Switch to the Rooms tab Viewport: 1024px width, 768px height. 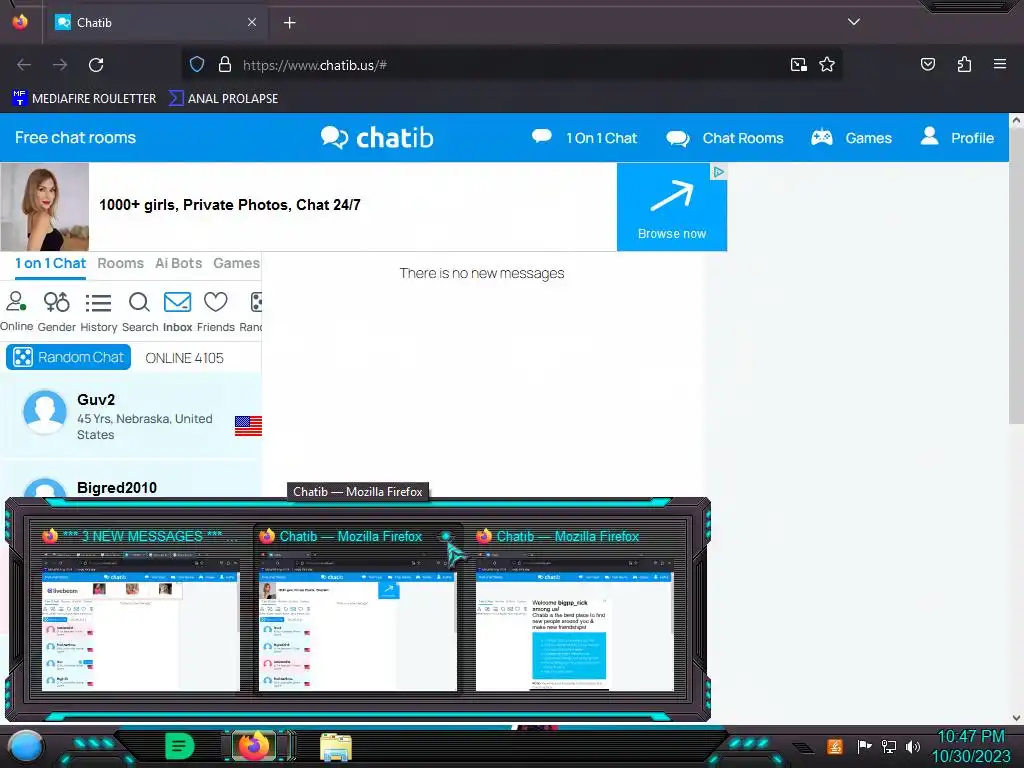click(120, 264)
